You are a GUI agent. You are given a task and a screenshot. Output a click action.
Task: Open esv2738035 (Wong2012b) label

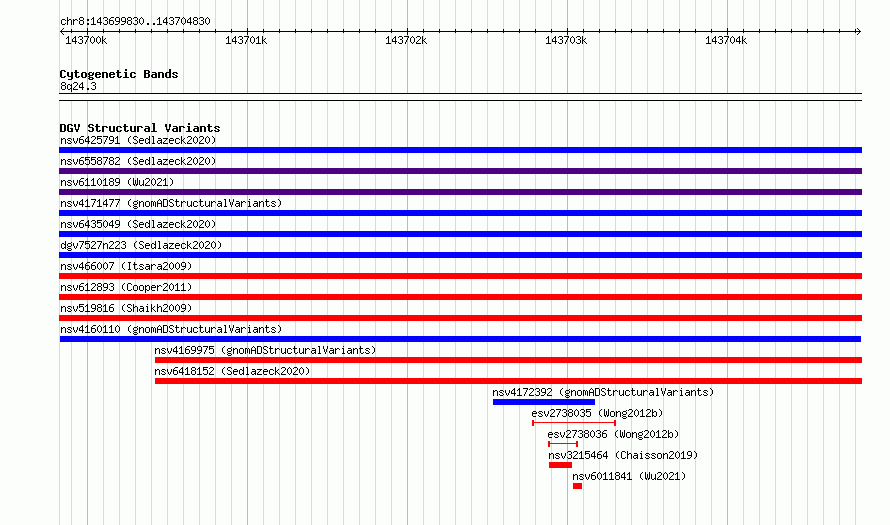(x=597, y=413)
